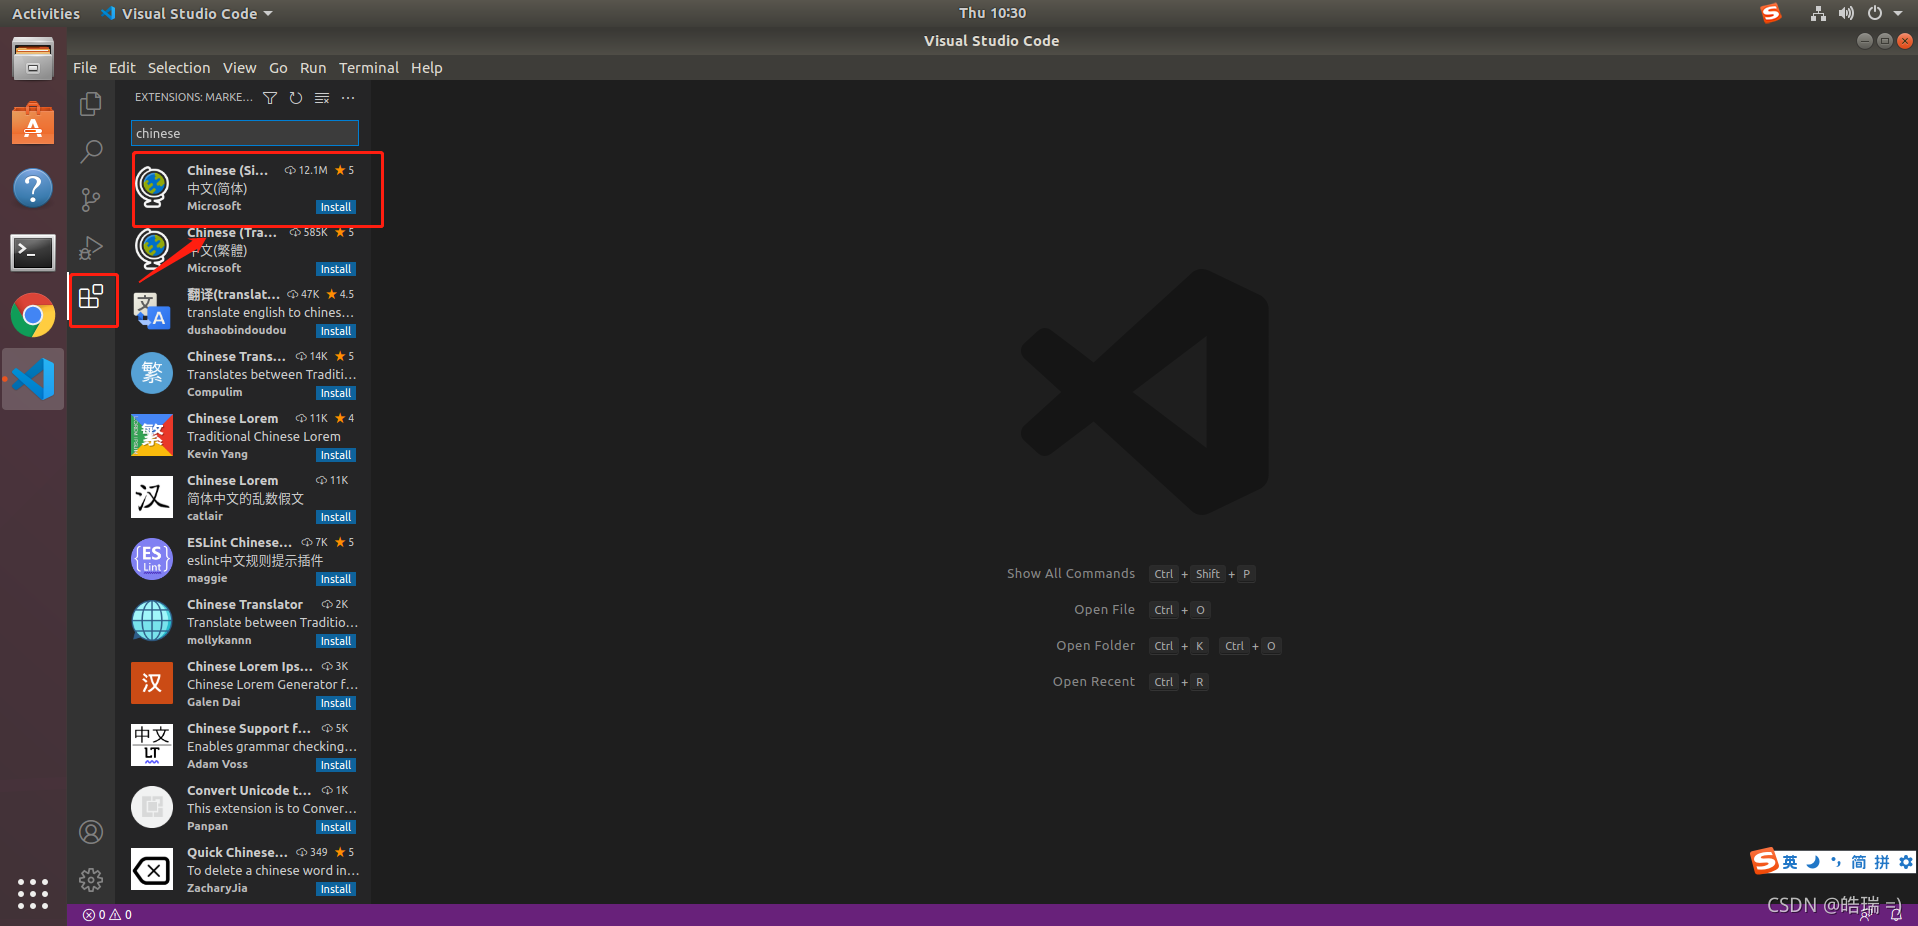The height and width of the screenshot is (926, 1918).
Task: Install Chinese Support by Adam Voss
Action: (336, 765)
